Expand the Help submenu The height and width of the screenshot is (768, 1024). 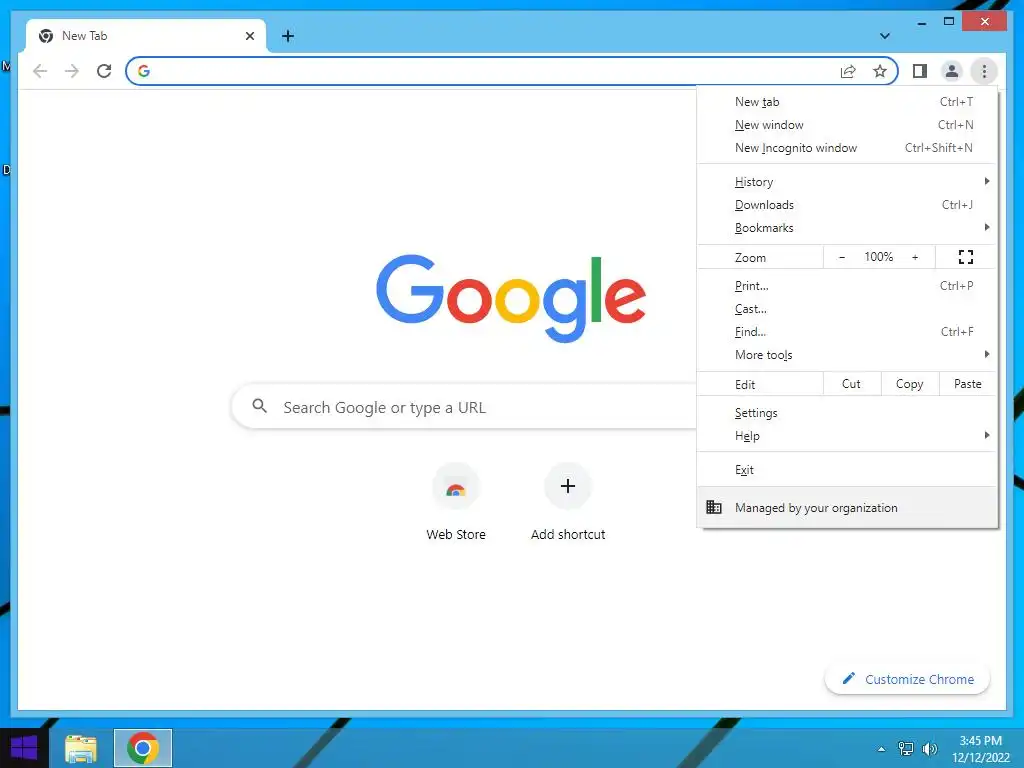point(847,436)
